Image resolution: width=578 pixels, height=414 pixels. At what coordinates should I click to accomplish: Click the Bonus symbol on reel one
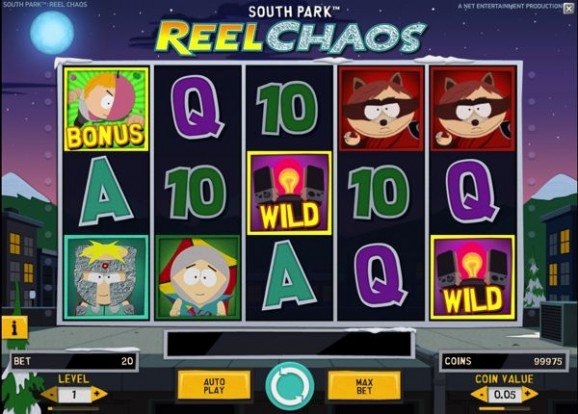[106, 109]
